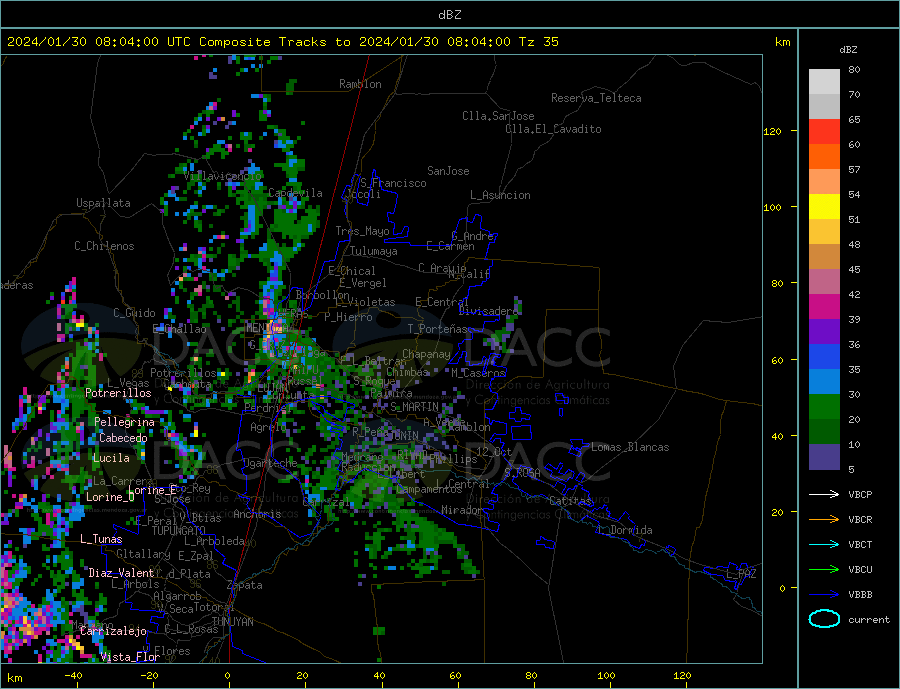Click the Clla.El_Cavadito map label

point(553,129)
